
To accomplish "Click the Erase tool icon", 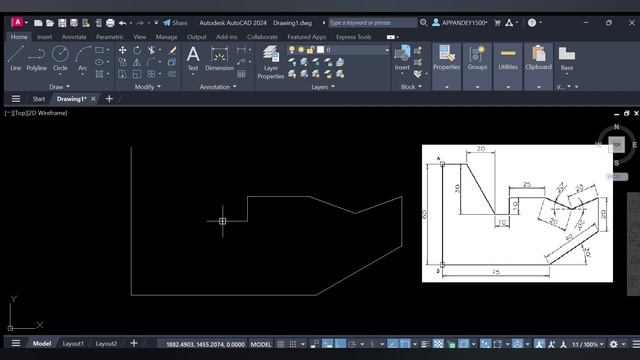I will [172, 50].
